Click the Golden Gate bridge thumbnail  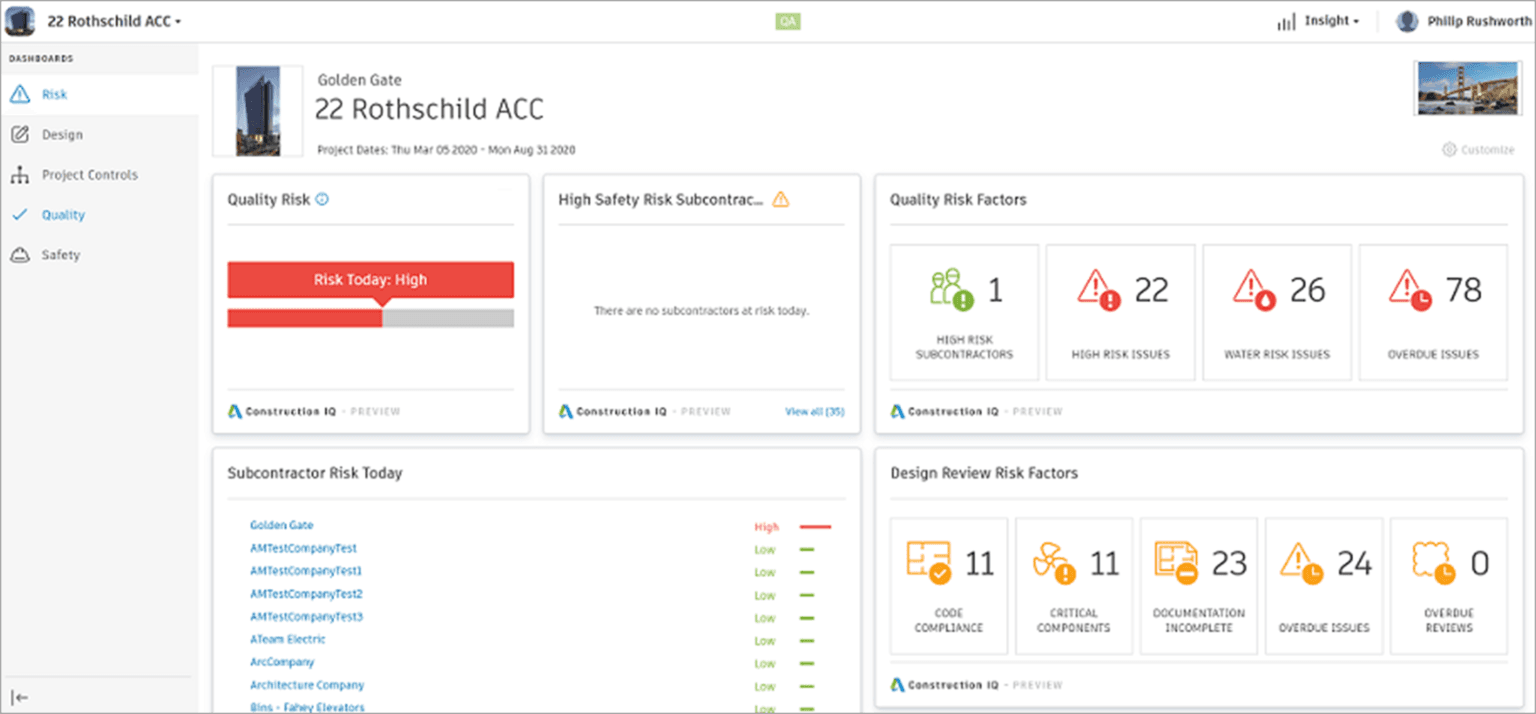1468,88
